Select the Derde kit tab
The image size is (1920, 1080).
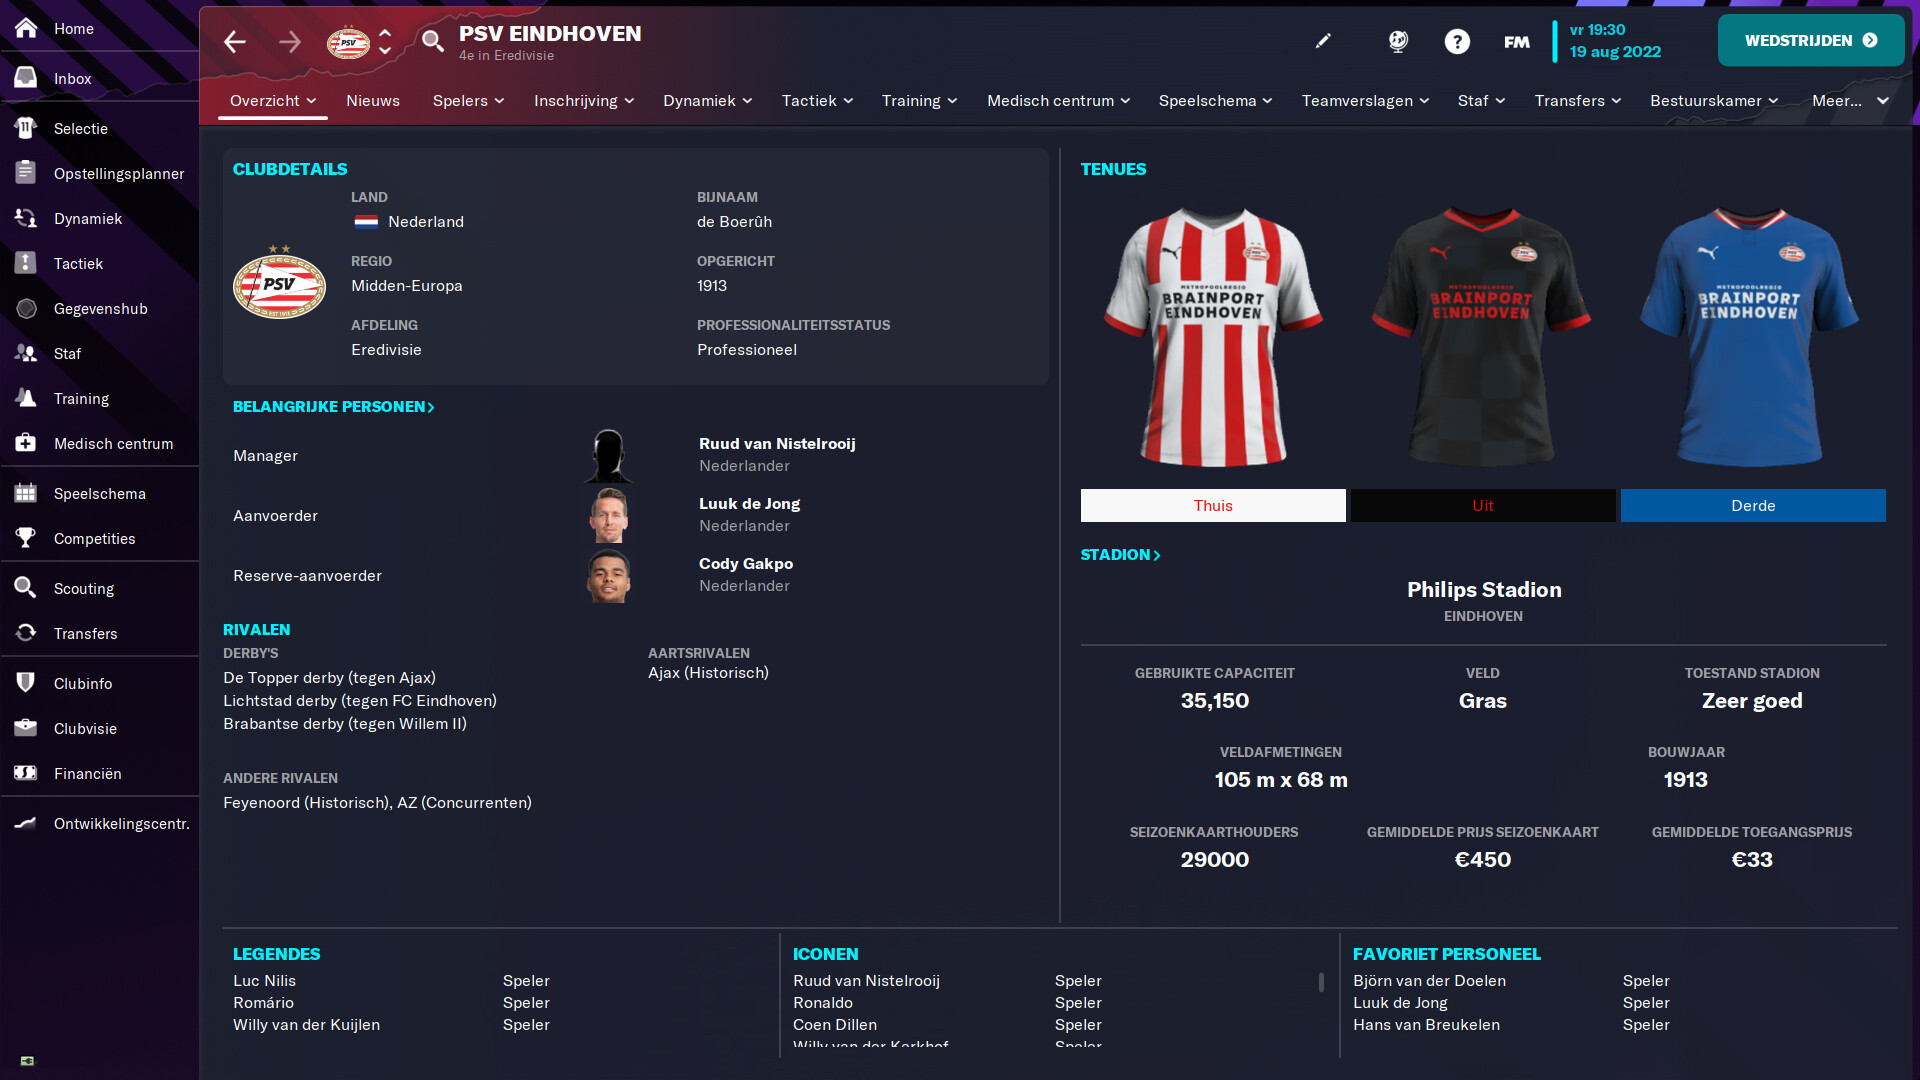(1753, 505)
